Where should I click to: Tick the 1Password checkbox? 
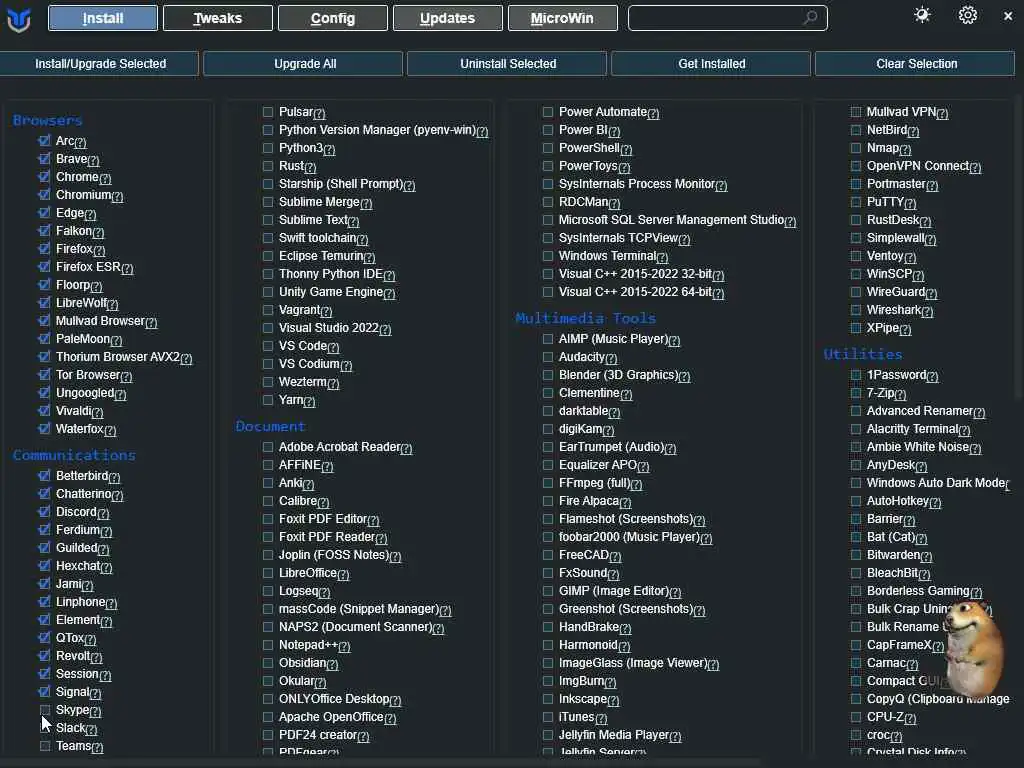856,374
